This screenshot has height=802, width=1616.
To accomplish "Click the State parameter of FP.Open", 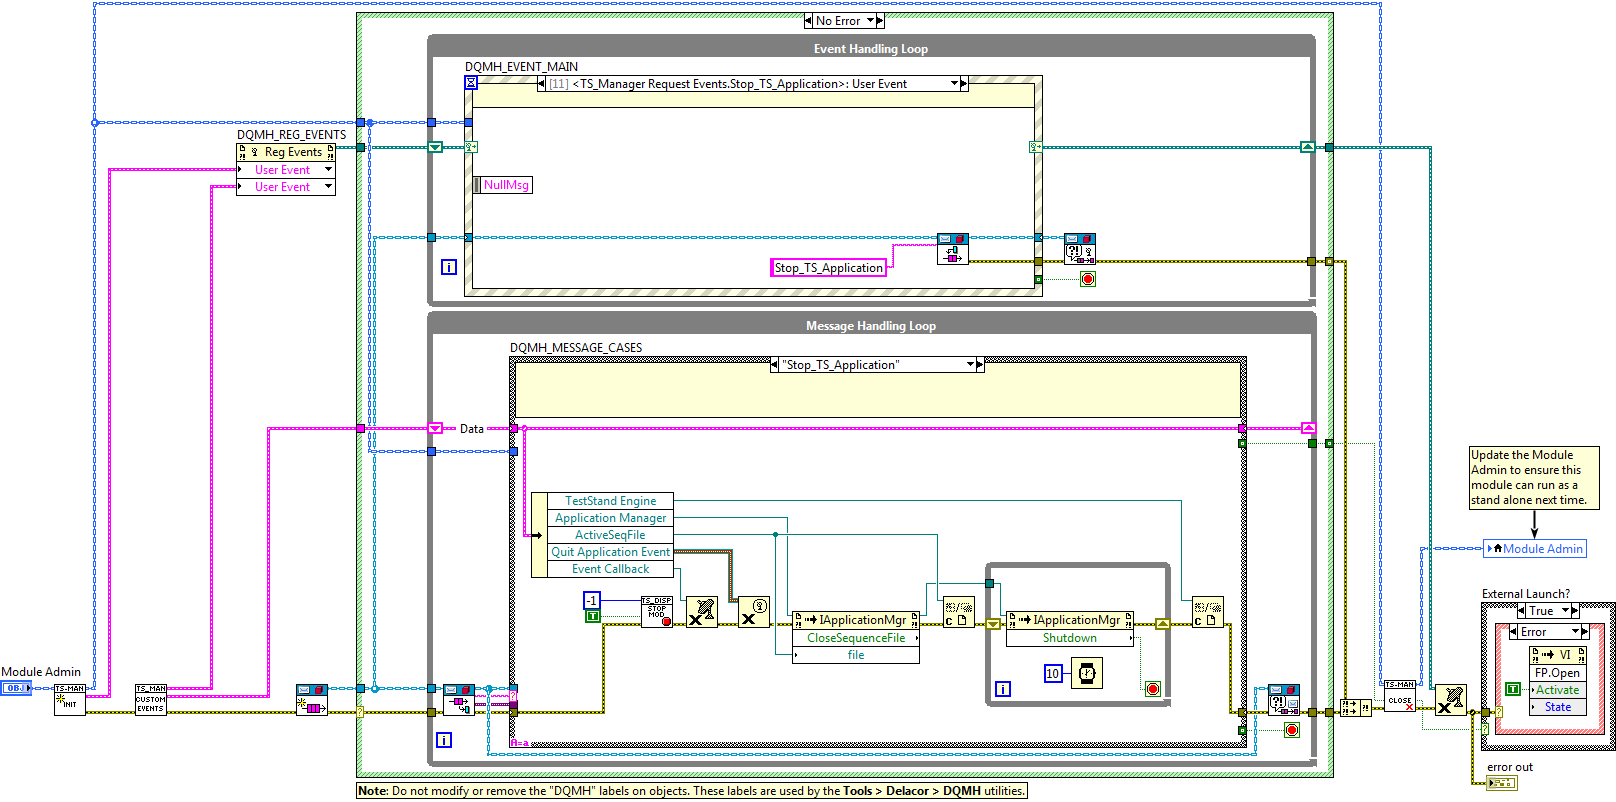I will coord(1557,707).
